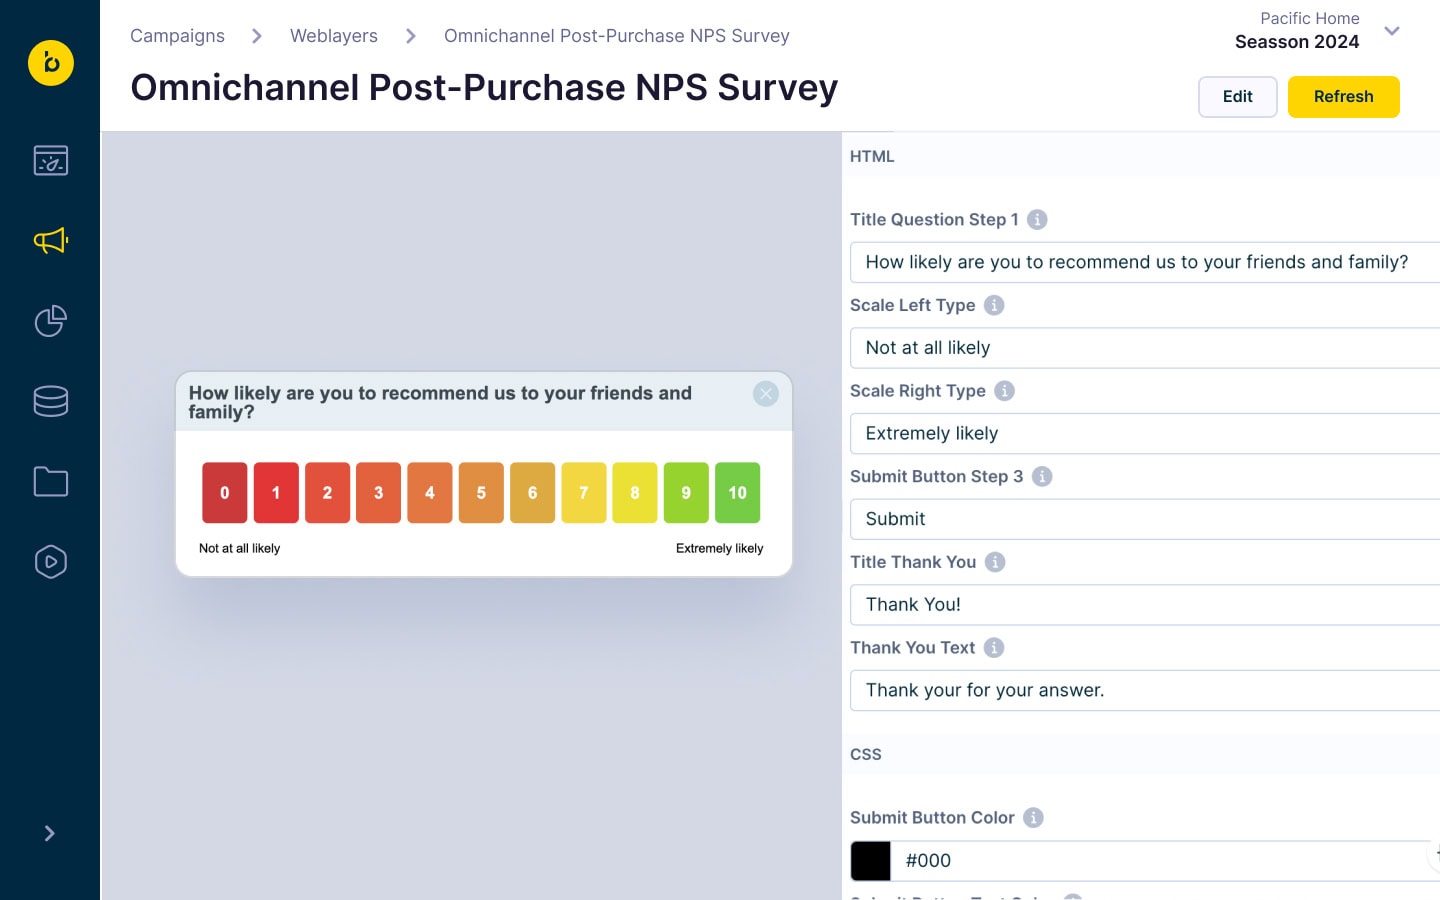The width and height of the screenshot is (1440, 900).
Task: Close the NPS survey preview popup
Action: point(766,394)
